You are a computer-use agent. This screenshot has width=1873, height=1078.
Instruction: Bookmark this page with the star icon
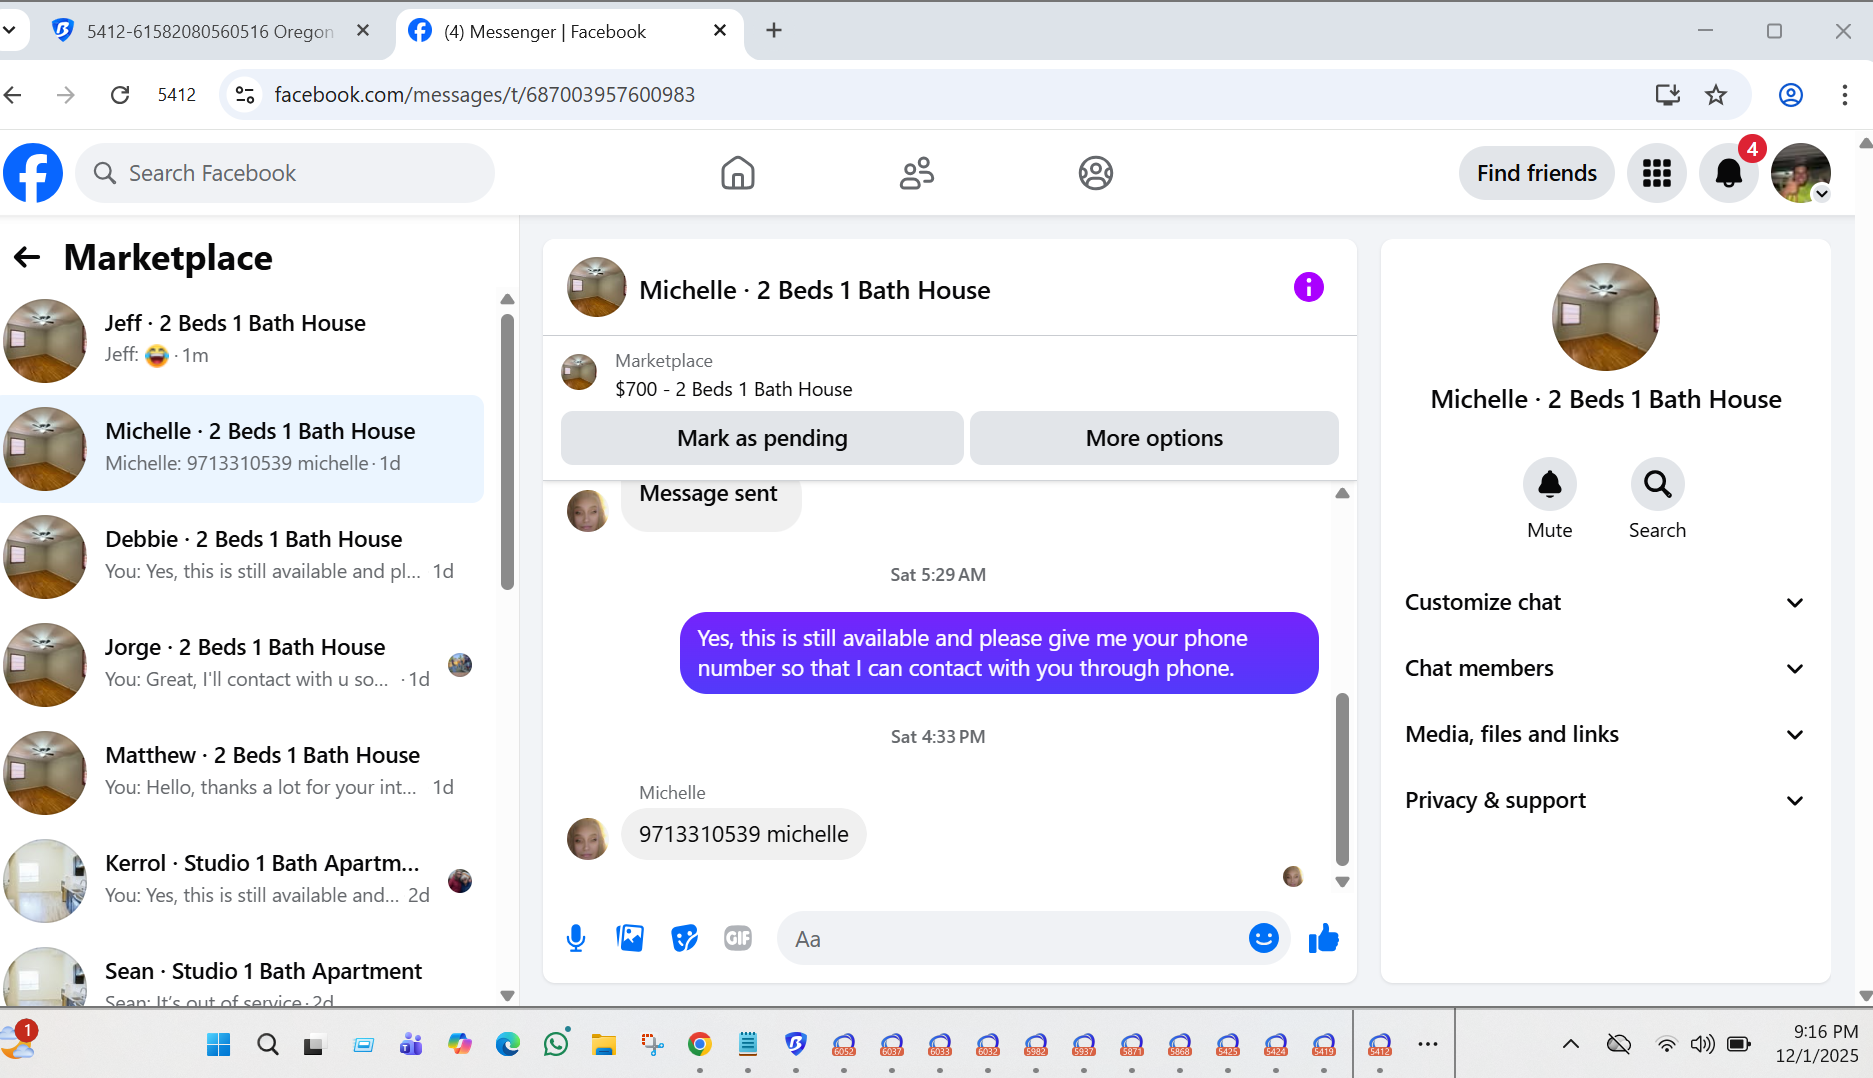pos(1716,95)
